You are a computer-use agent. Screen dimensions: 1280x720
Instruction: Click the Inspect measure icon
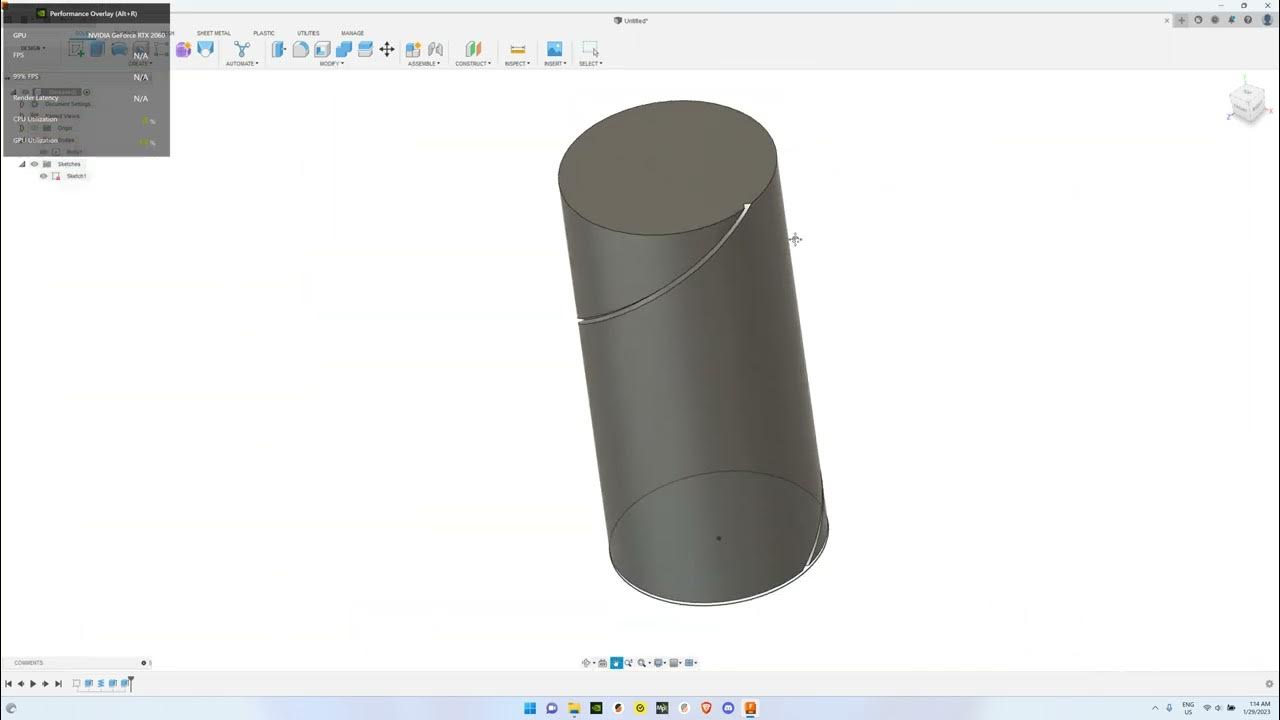pyautogui.click(x=517, y=49)
